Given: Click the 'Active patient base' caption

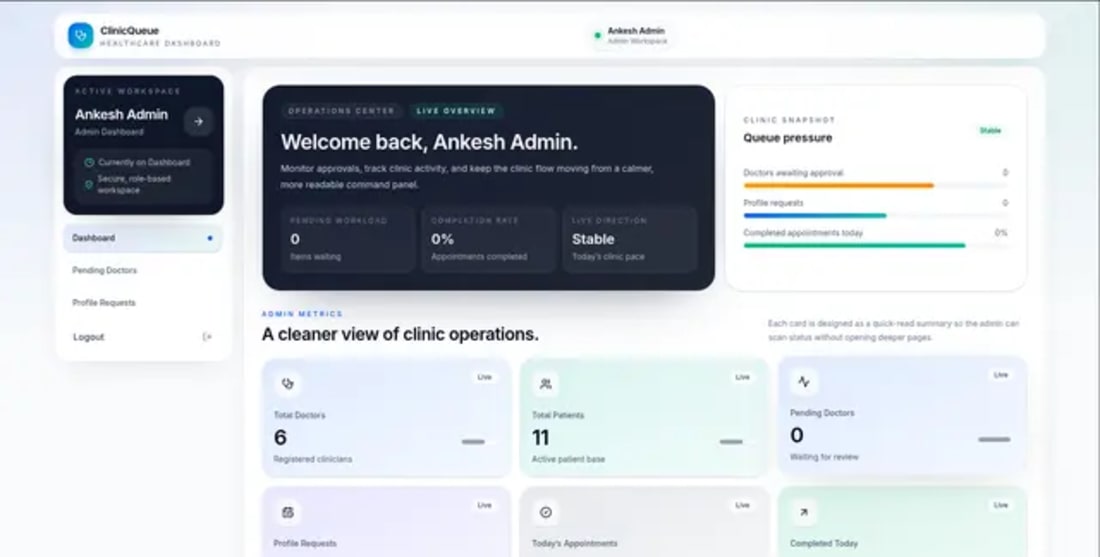Looking at the screenshot, I should click(x=568, y=459).
